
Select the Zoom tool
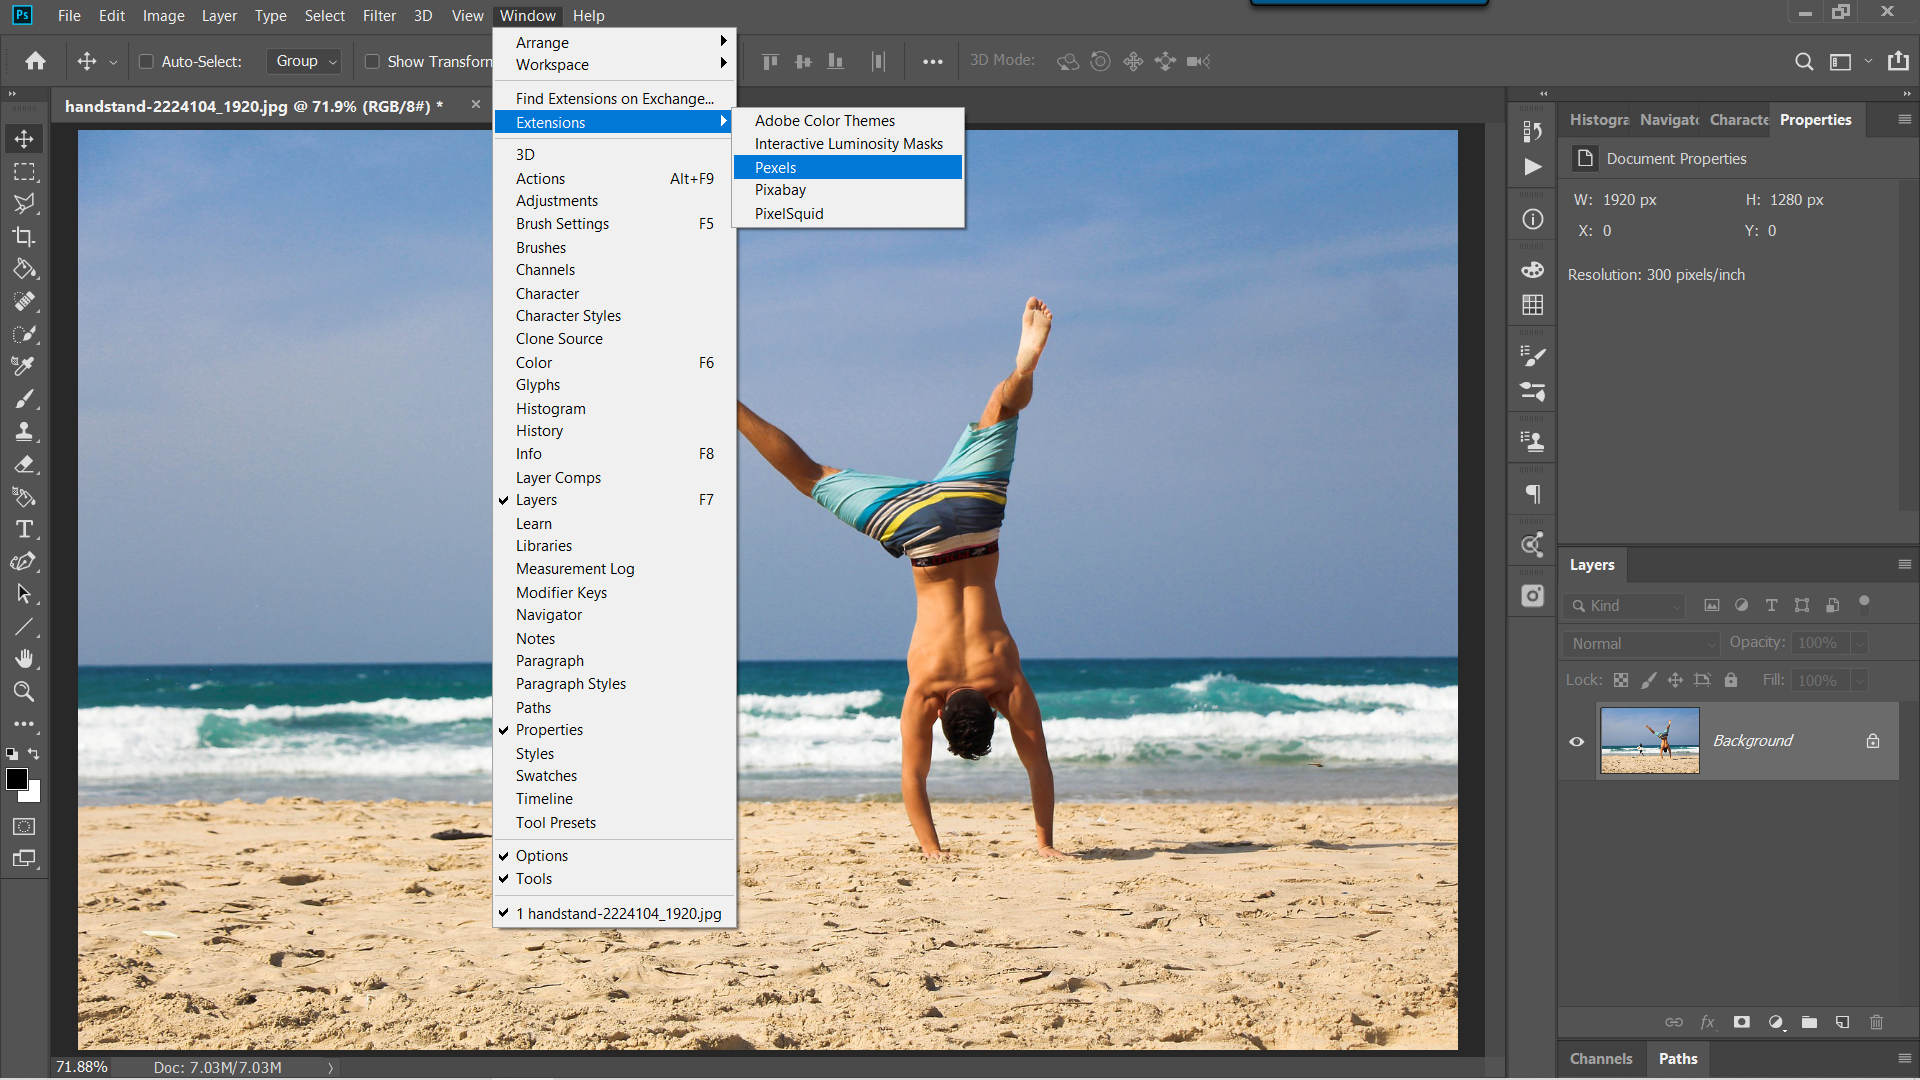point(24,692)
